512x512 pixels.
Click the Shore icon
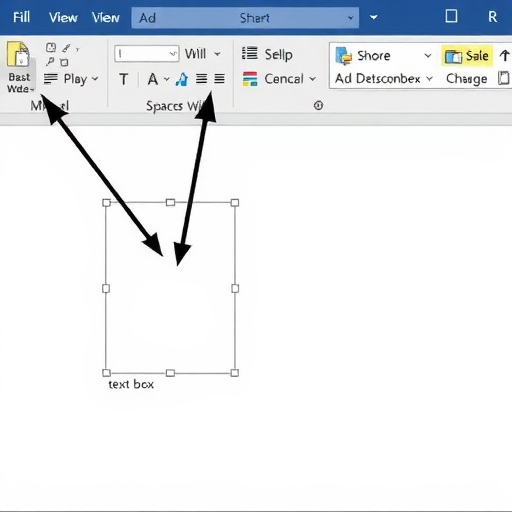tap(344, 56)
